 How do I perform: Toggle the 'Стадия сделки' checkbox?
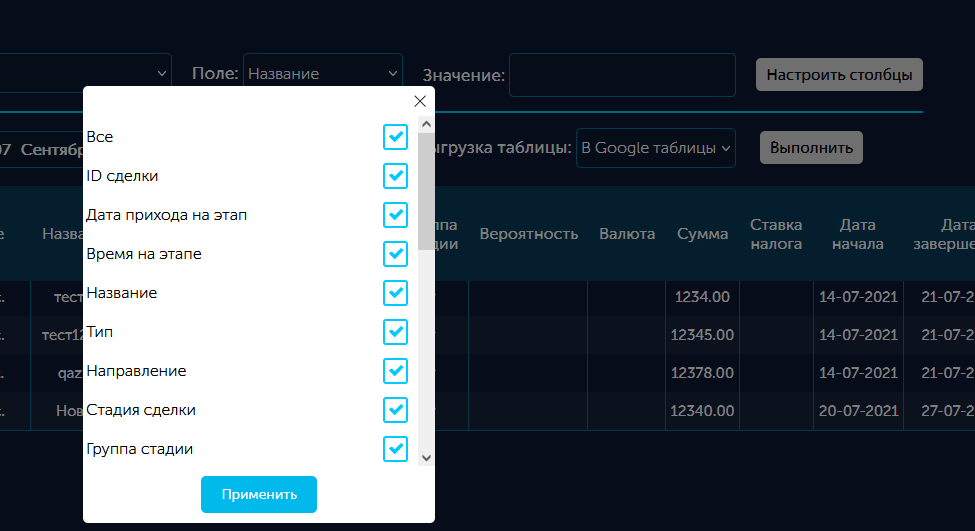395,410
